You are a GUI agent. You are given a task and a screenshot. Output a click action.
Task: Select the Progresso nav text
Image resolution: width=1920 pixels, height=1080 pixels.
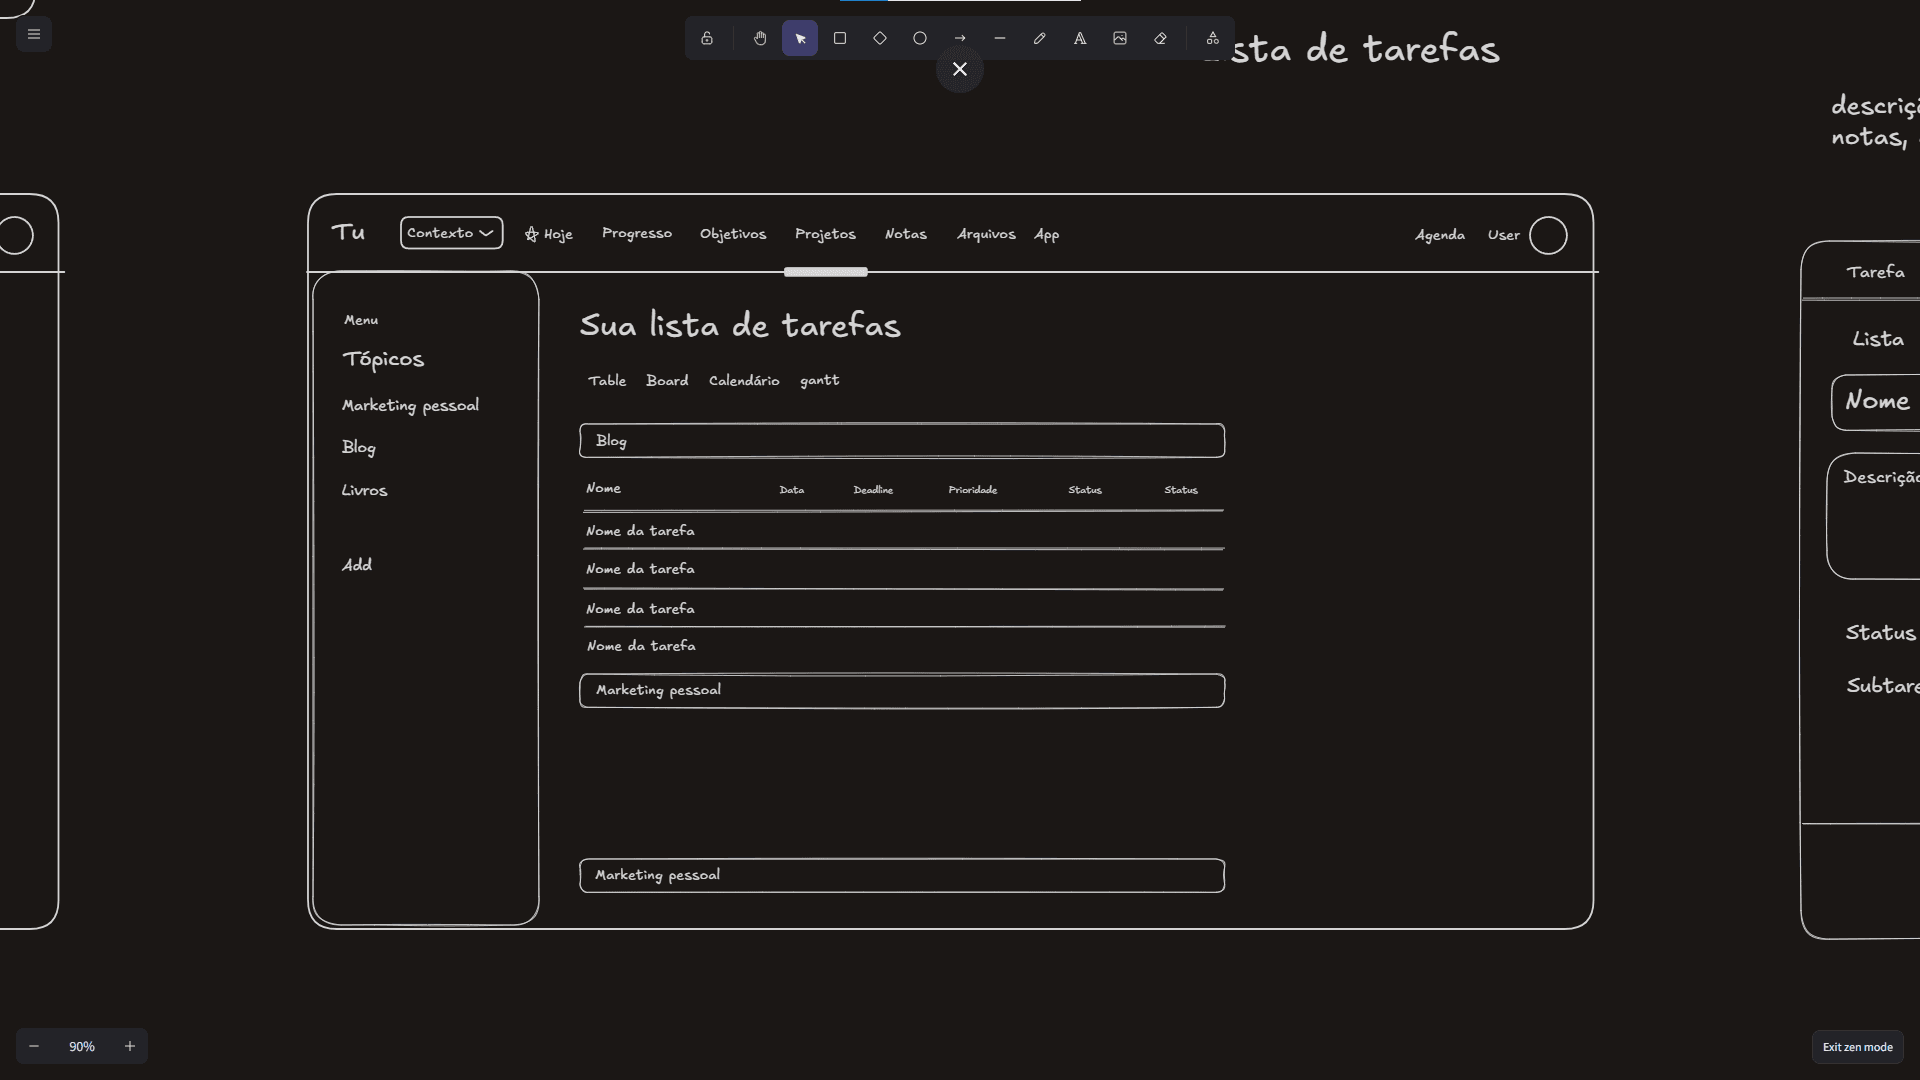pos(637,233)
